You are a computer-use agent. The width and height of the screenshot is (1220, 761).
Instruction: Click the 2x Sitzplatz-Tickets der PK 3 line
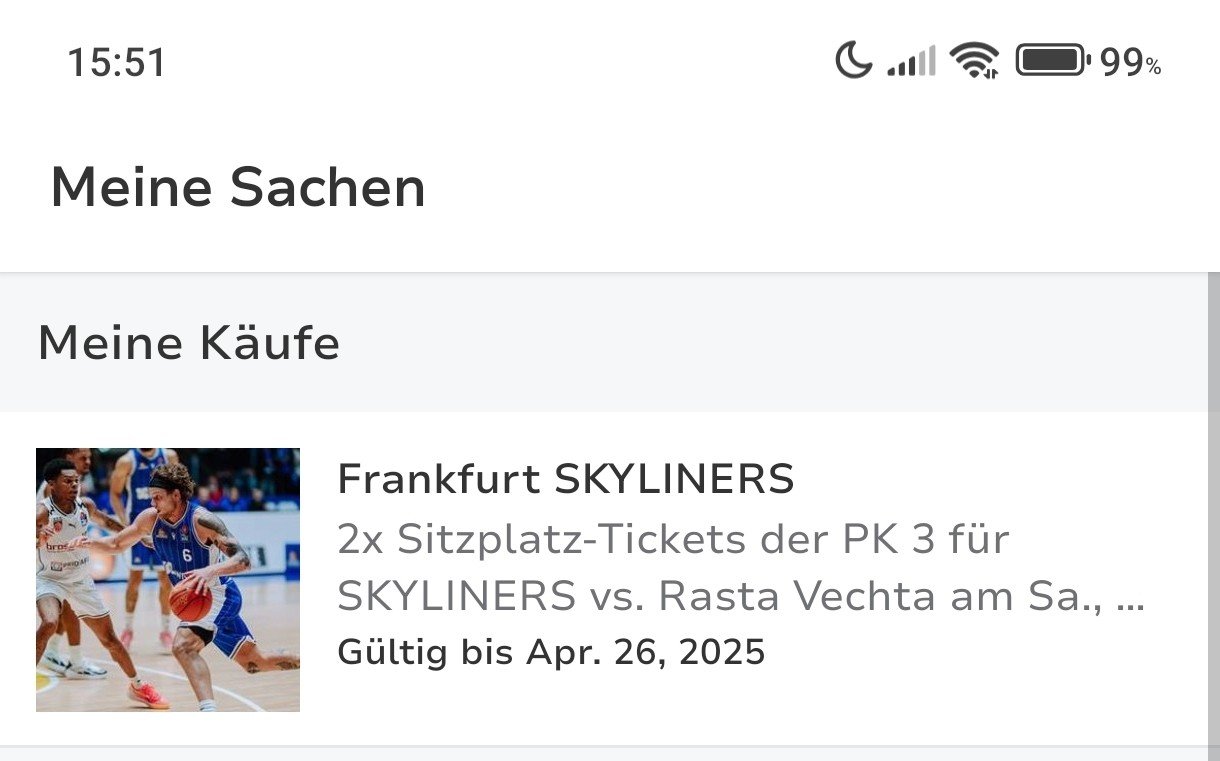point(673,539)
